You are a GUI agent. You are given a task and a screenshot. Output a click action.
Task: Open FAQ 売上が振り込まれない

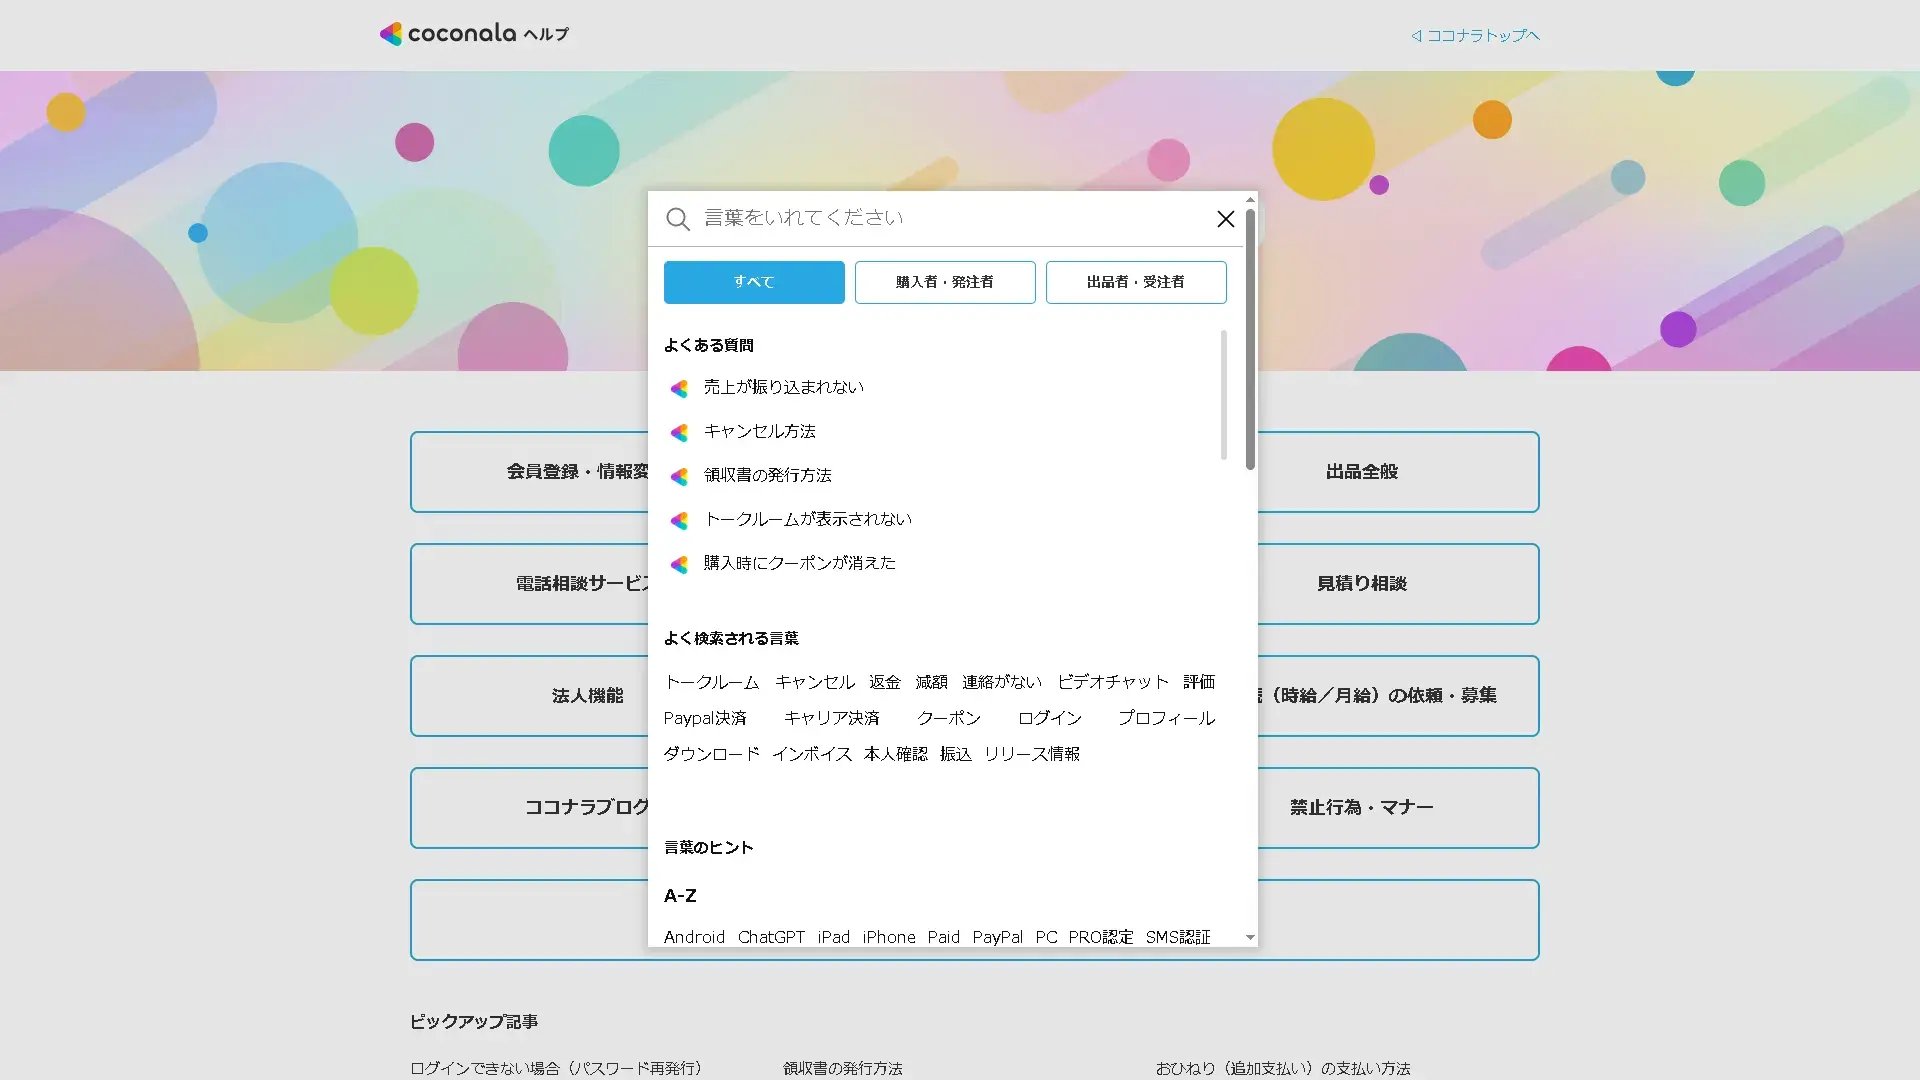click(783, 387)
